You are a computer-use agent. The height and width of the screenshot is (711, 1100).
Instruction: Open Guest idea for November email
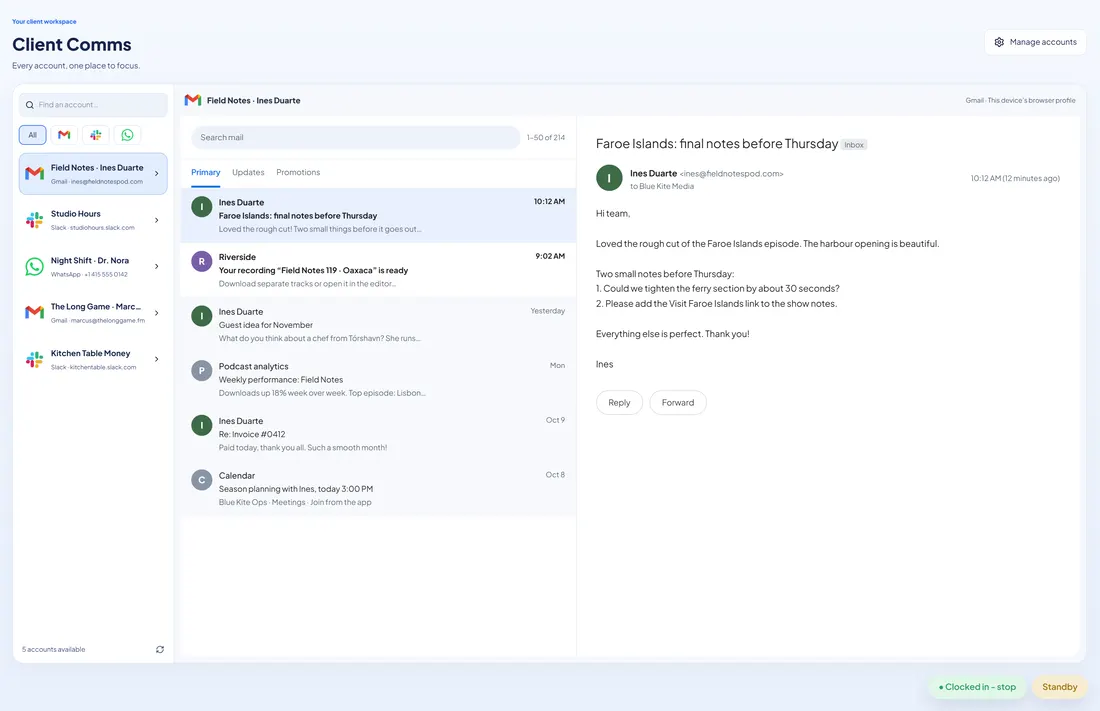[x=378, y=325]
